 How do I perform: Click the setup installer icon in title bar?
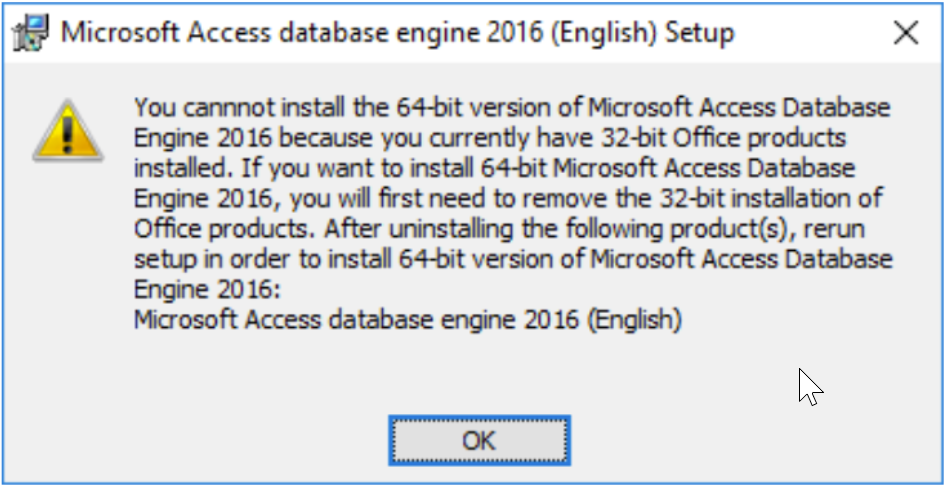(32, 33)
